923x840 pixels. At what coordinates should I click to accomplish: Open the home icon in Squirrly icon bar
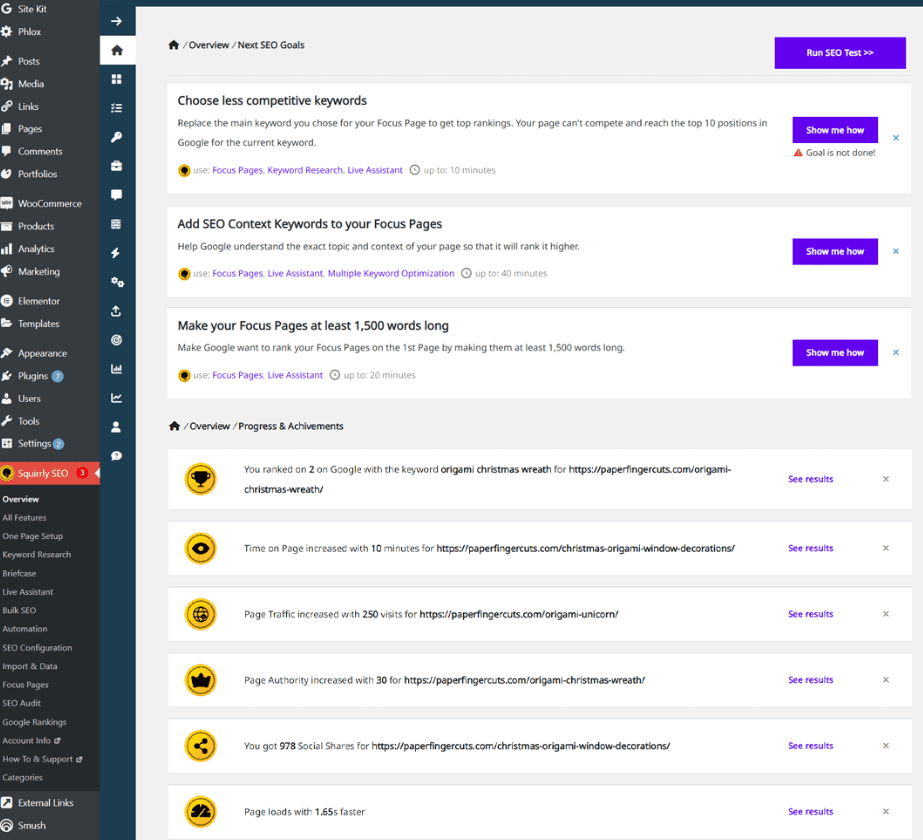(x=117, y=50)
